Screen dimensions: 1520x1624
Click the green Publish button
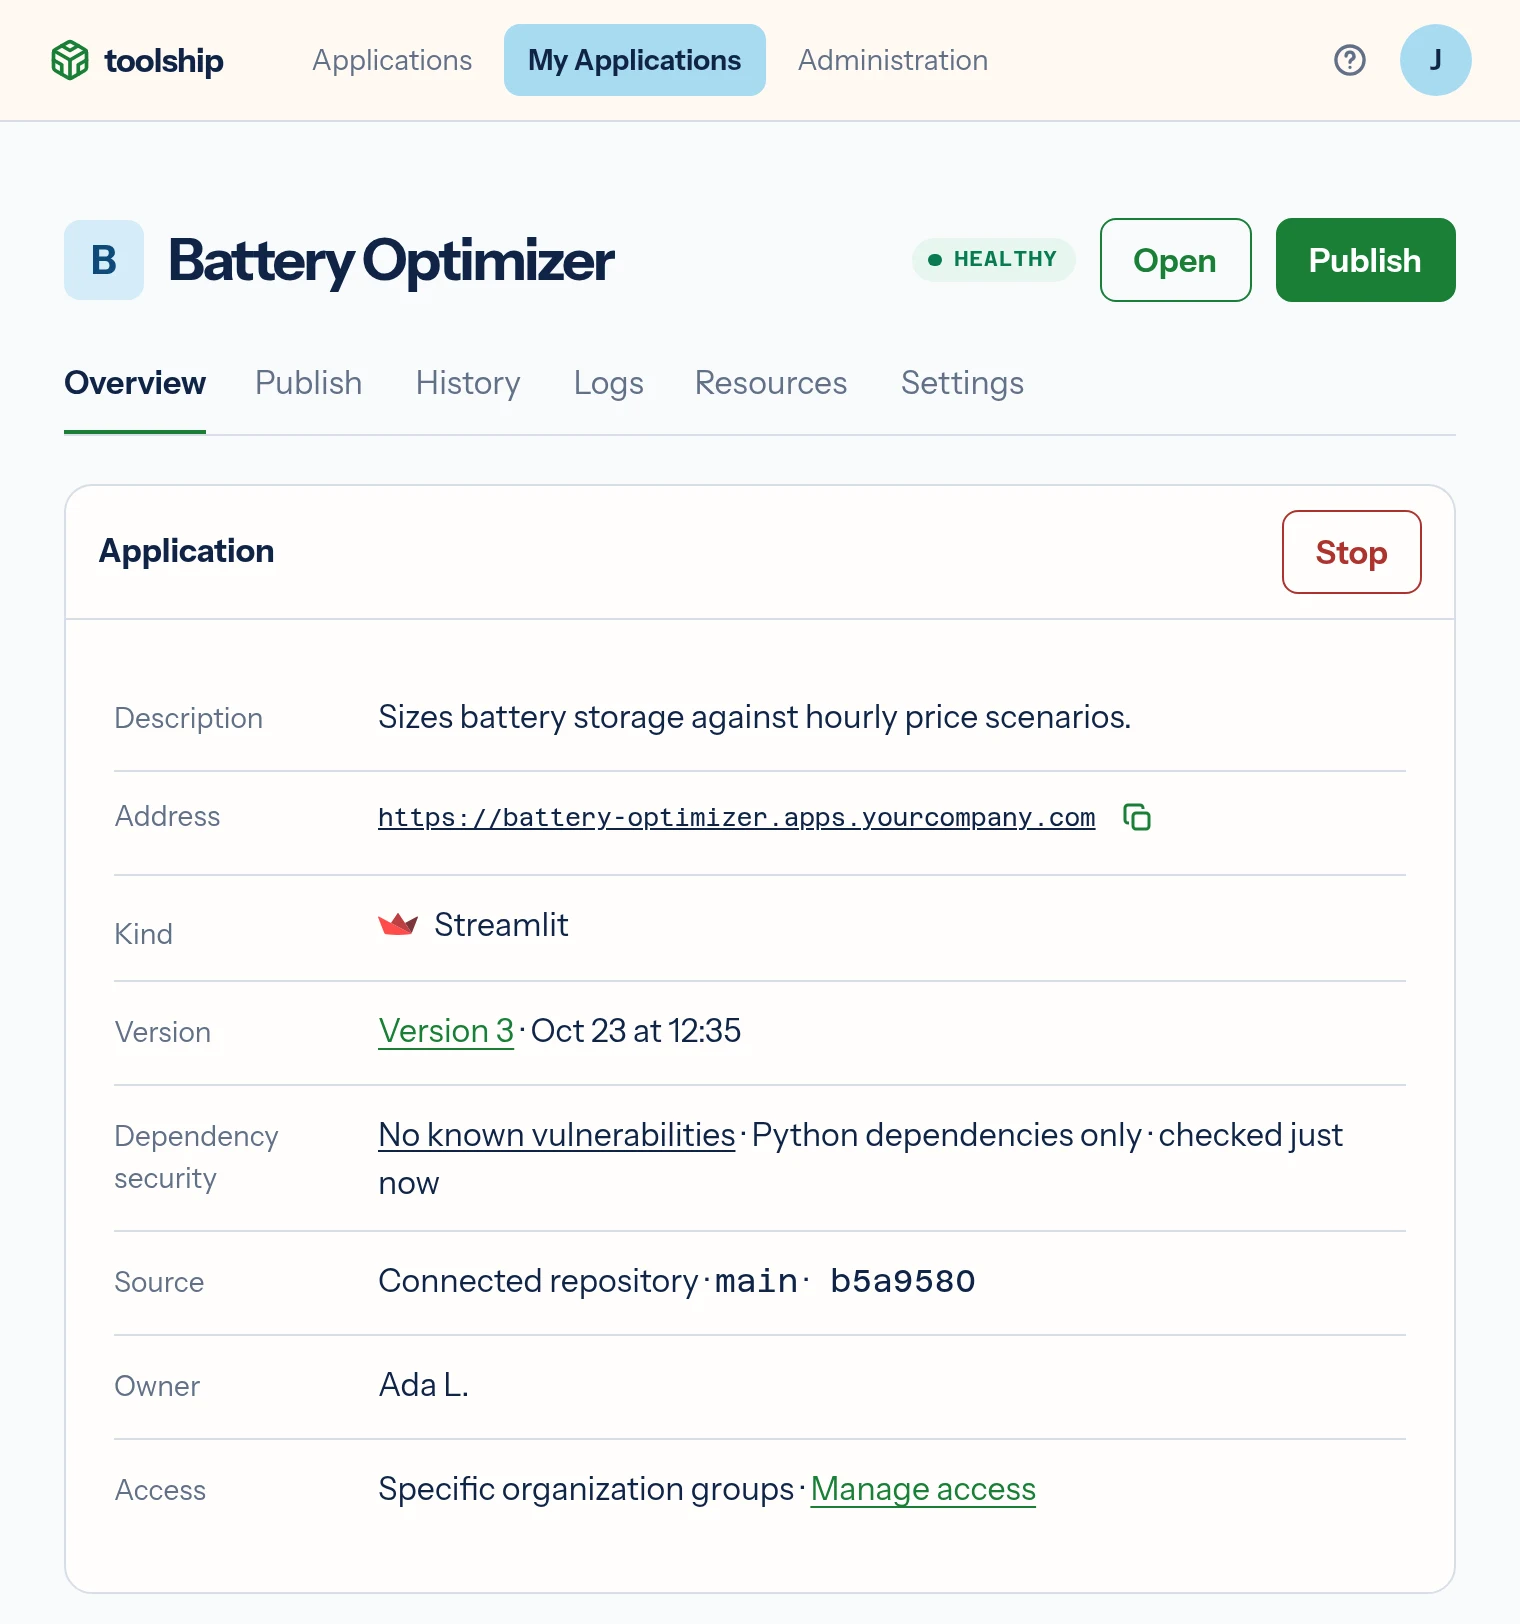pyautogui.click(x=1366, y=260)
